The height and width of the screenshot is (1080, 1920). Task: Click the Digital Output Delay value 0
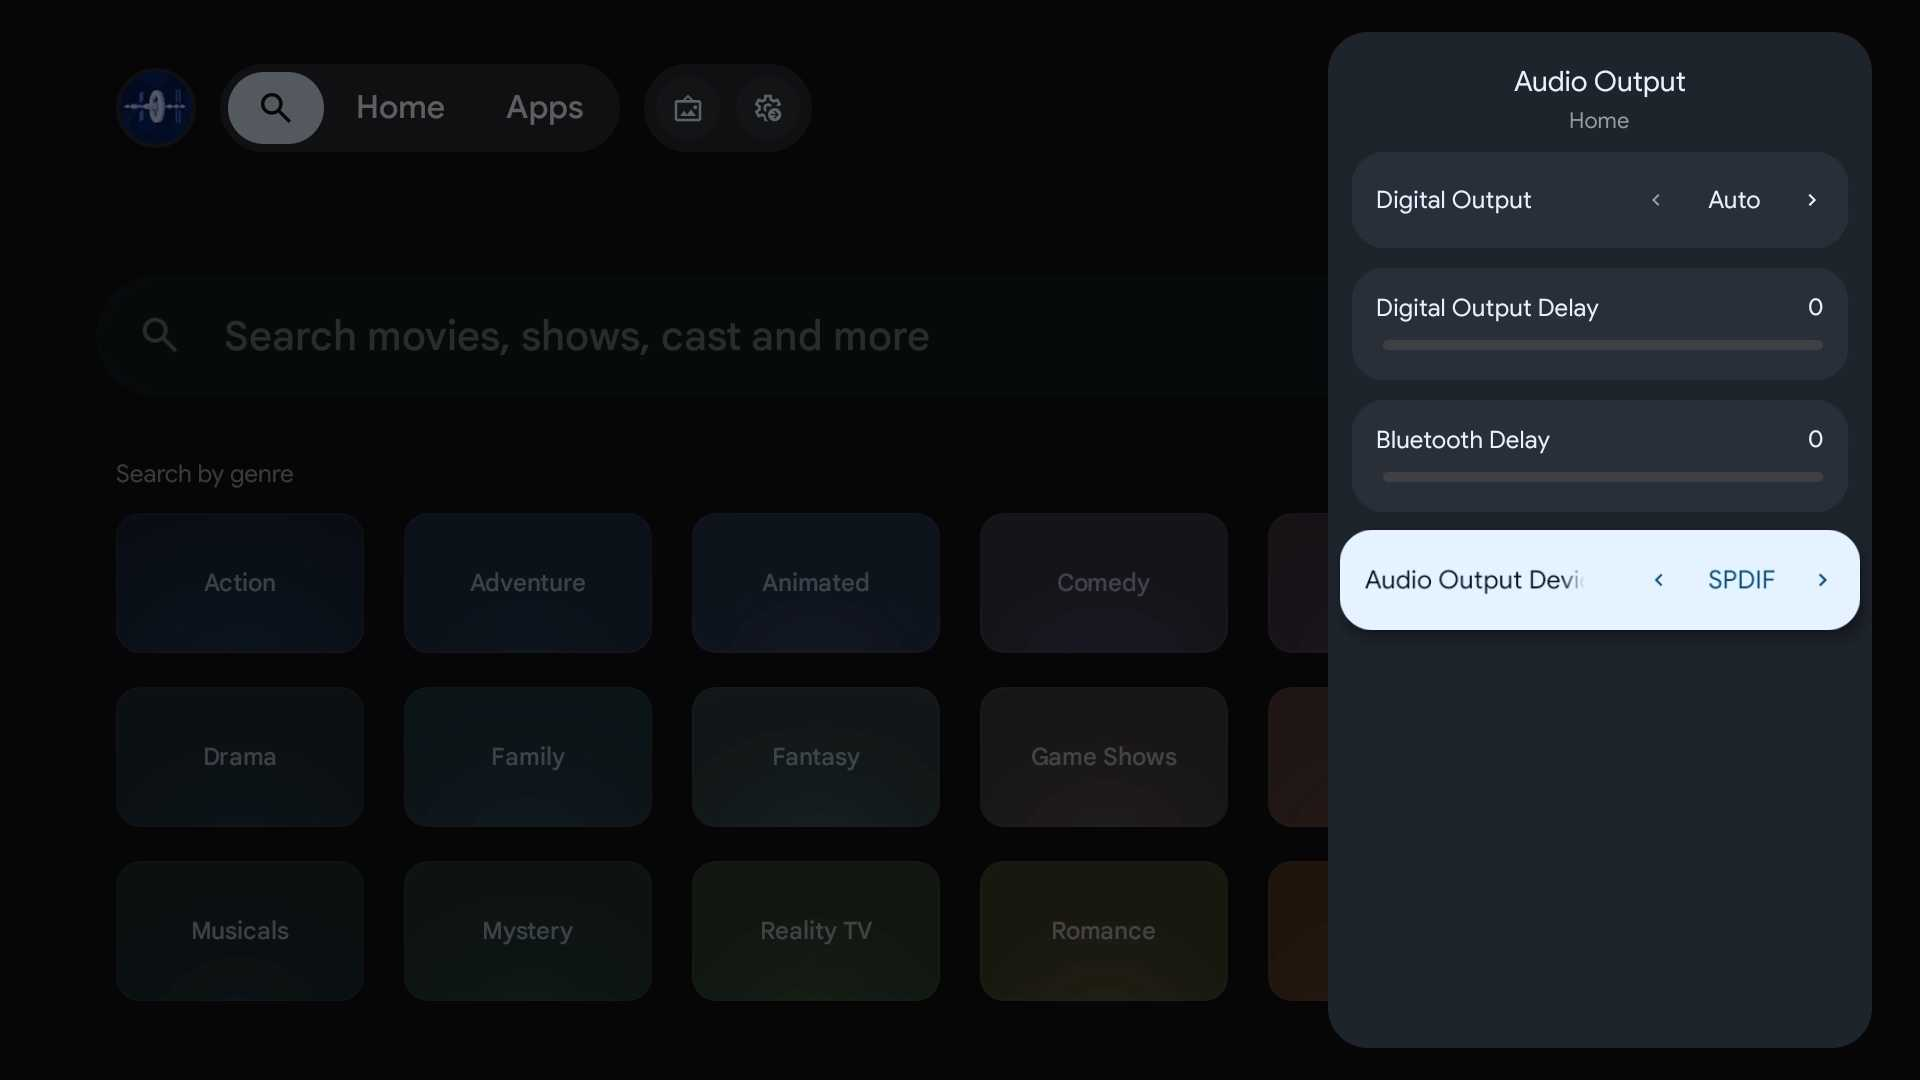[1815, 307]
